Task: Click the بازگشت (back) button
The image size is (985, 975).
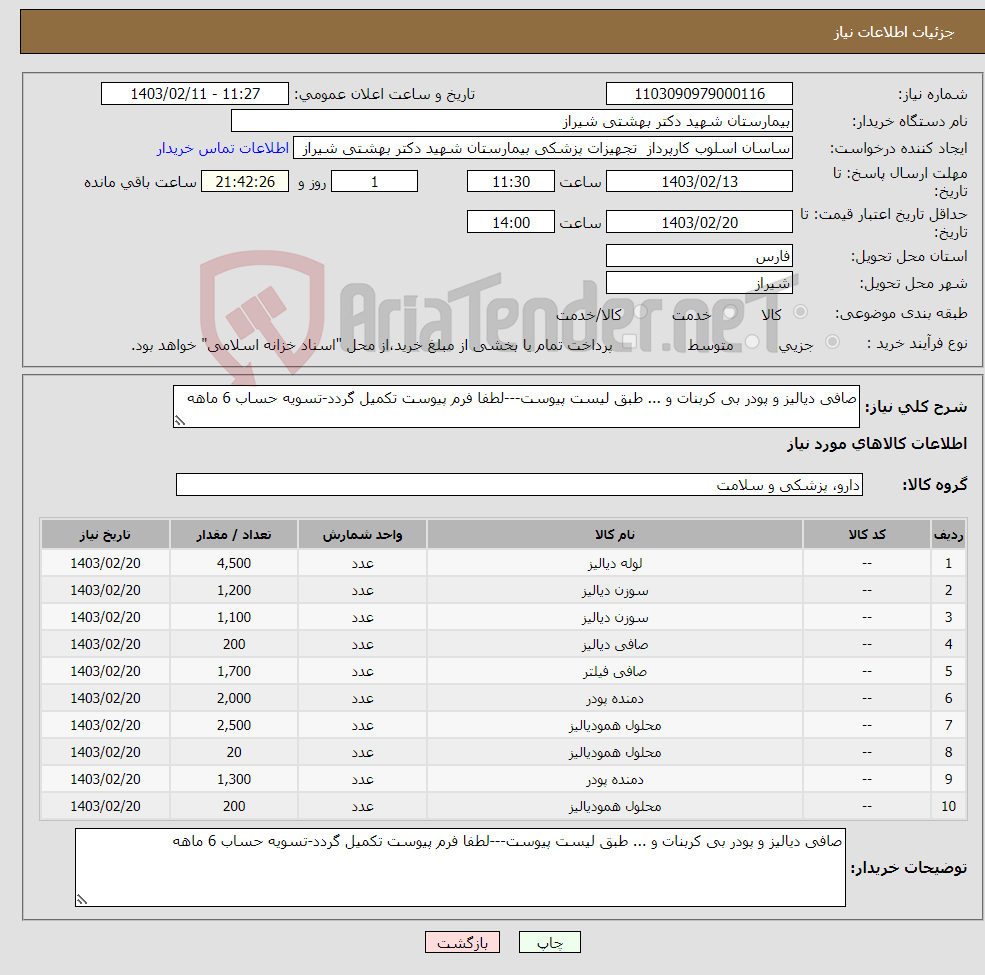Action: [462, 942]
